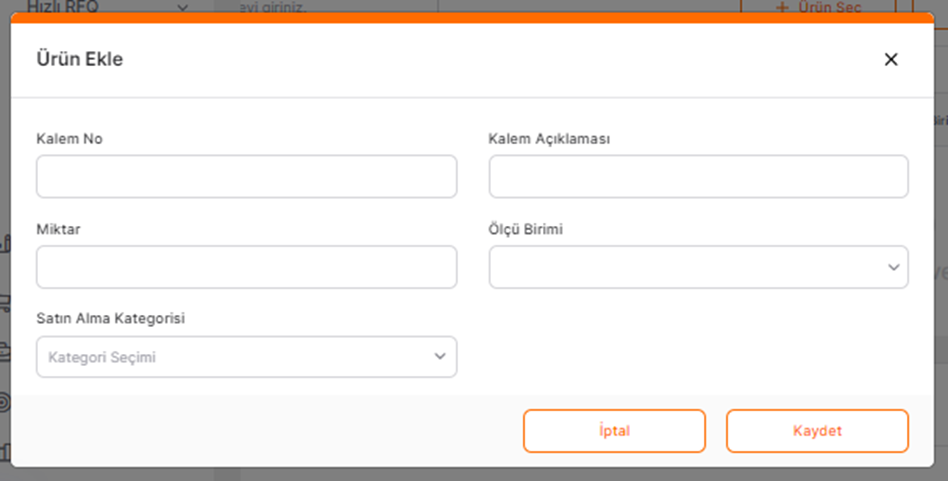Expand the Ölçü Birimi dropdown
Screen dimensions: 948x481
point(698,267)
